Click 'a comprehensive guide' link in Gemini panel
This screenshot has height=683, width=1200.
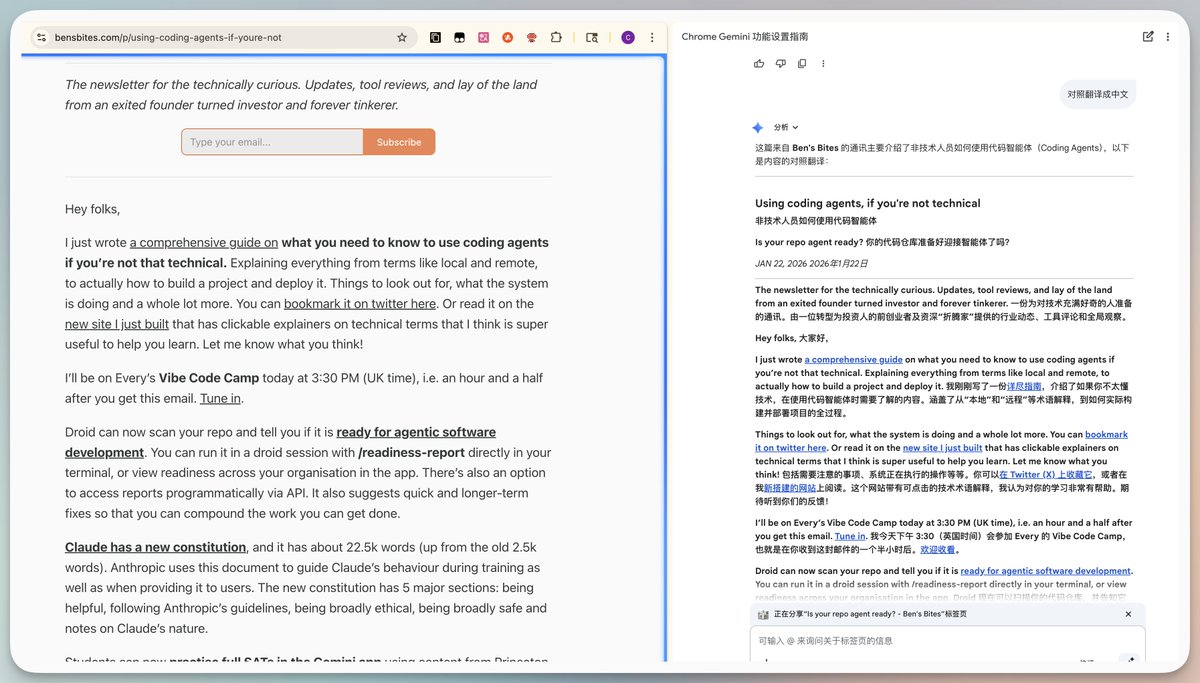pos(854,359)
